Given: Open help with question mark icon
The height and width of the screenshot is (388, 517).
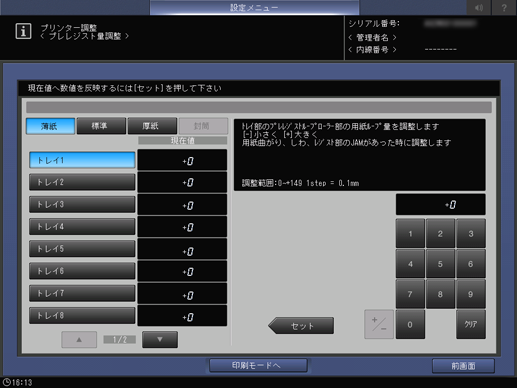Looking at the screenshot, I should click(504, 7).
